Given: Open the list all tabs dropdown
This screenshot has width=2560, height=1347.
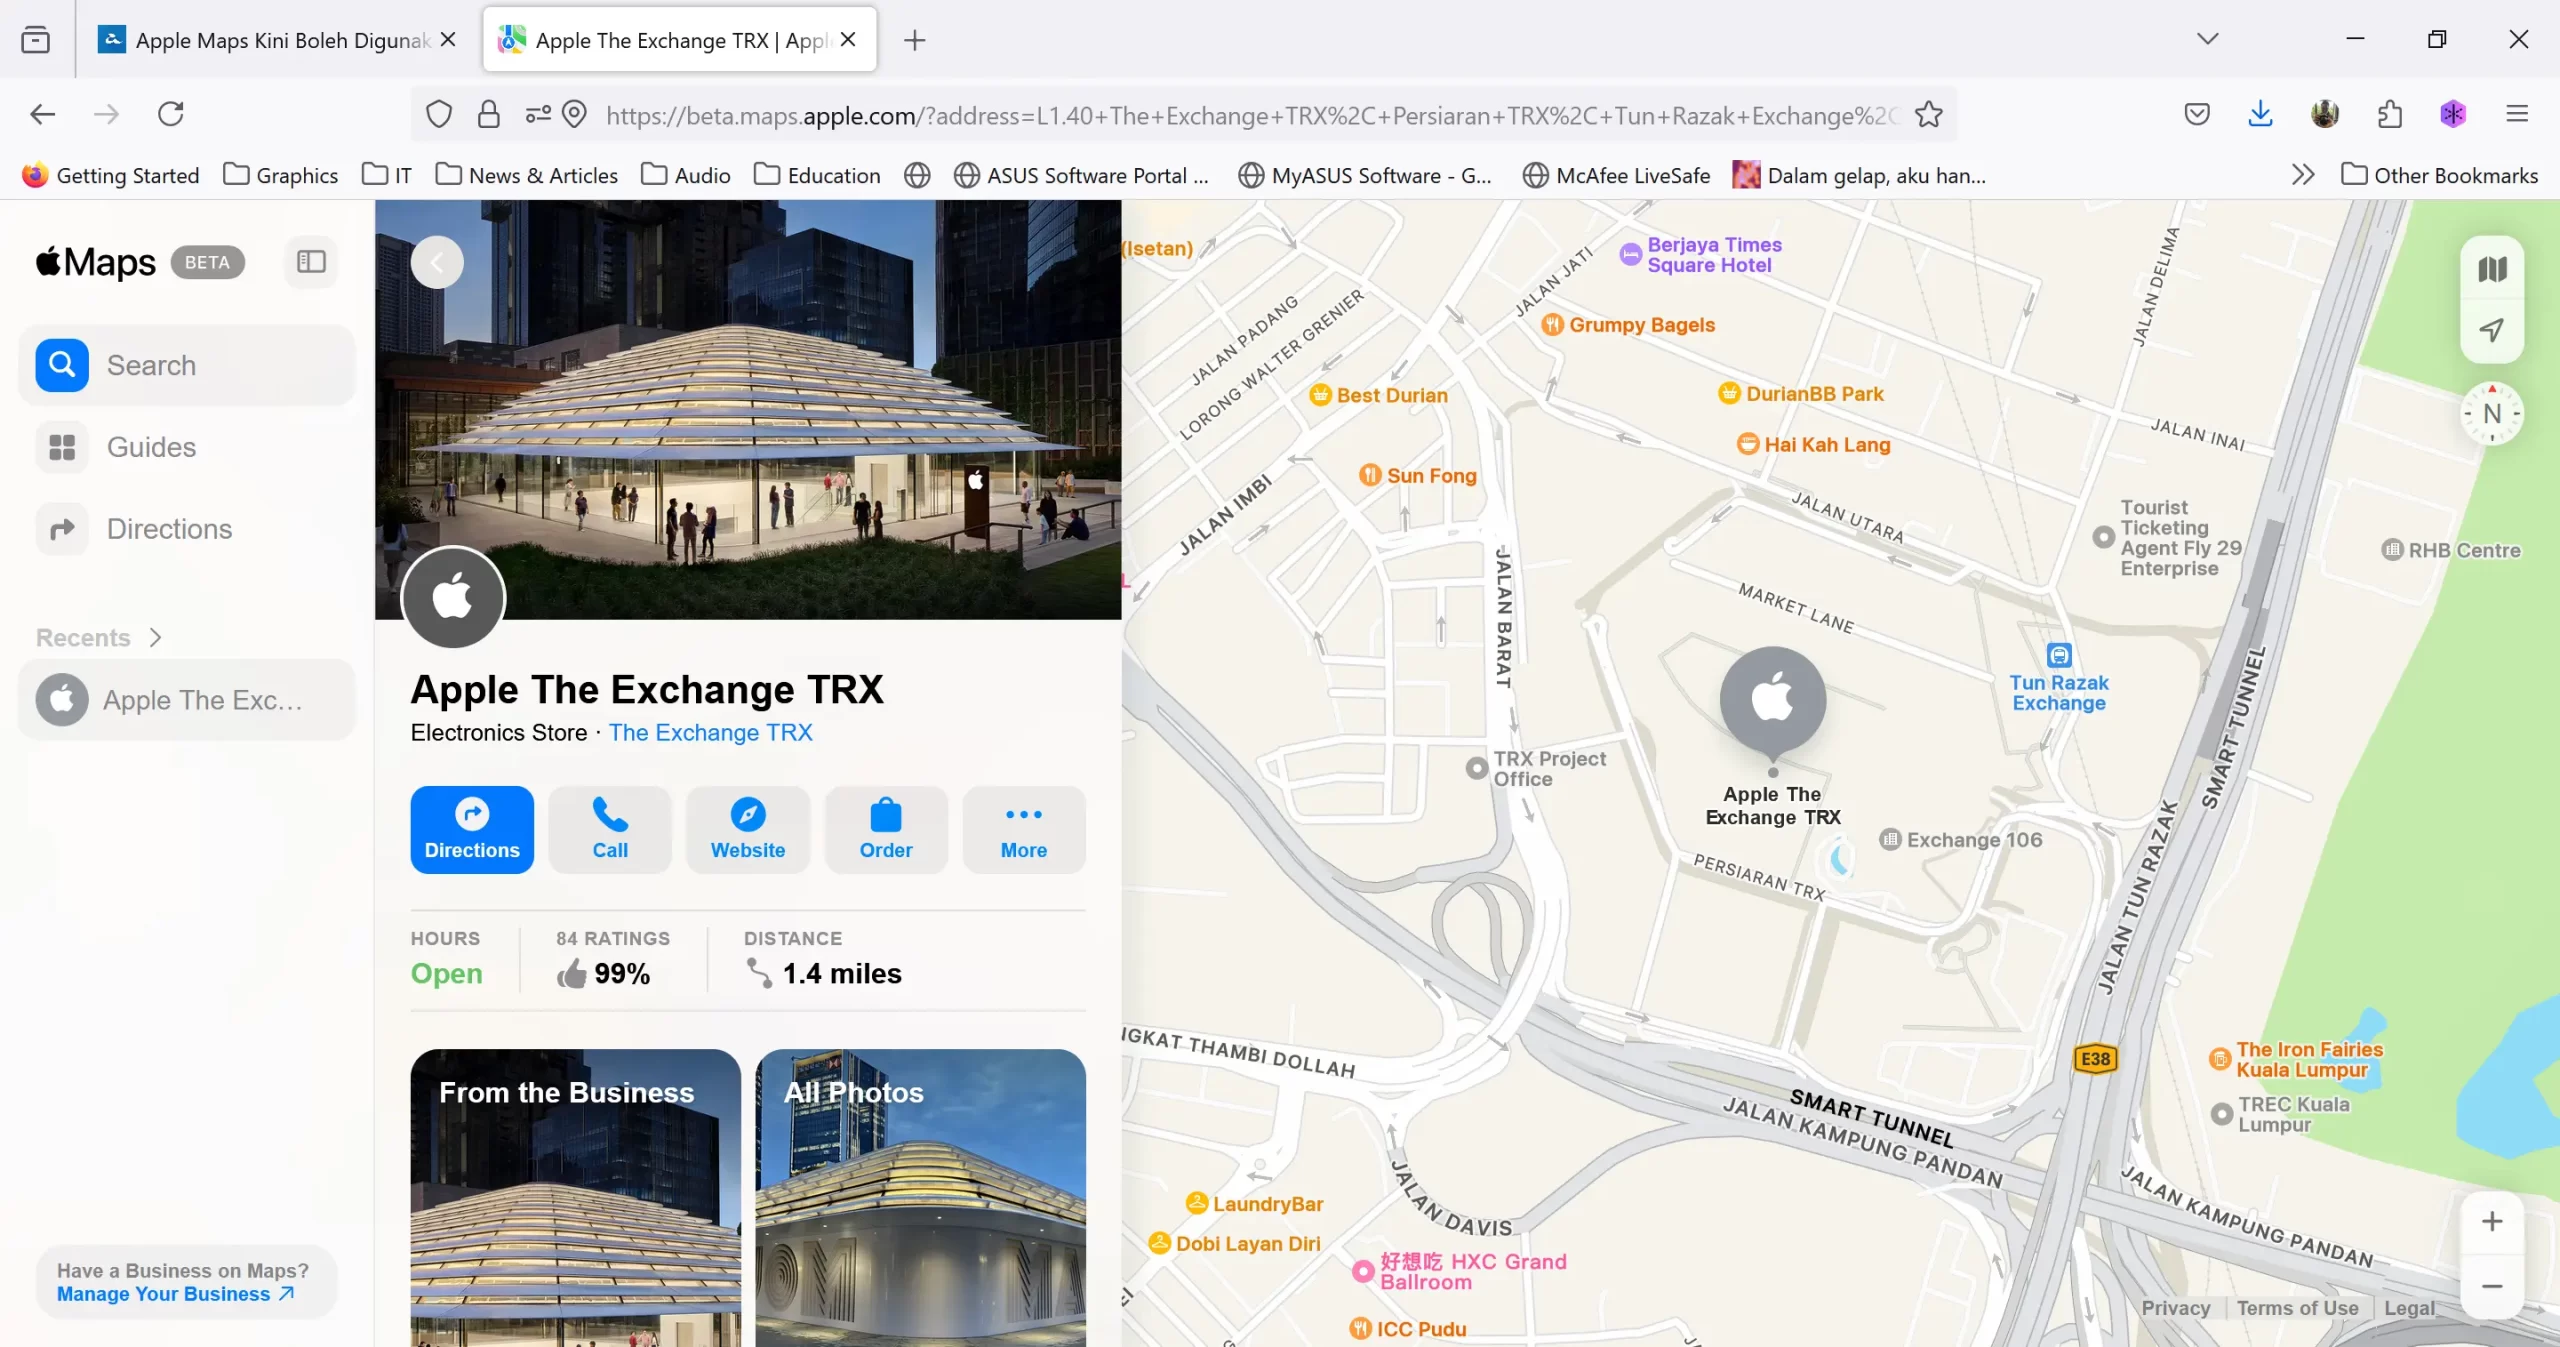Looking at the screenshot, I should [x=2209, y=39].
